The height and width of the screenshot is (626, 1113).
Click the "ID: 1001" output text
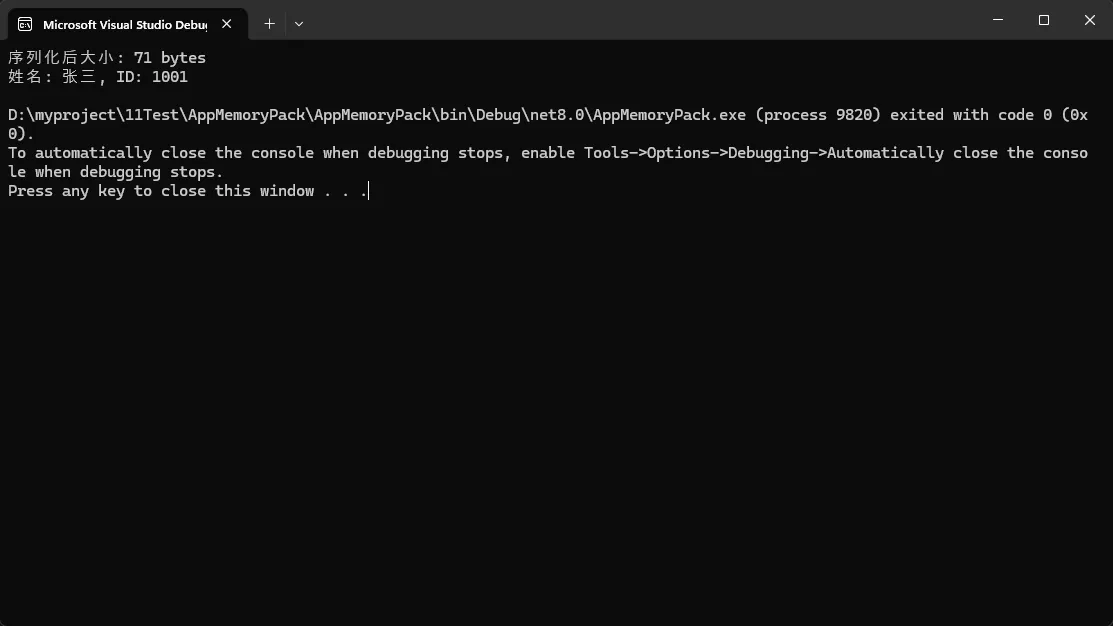pyautogui.click(x=152, y=77)
